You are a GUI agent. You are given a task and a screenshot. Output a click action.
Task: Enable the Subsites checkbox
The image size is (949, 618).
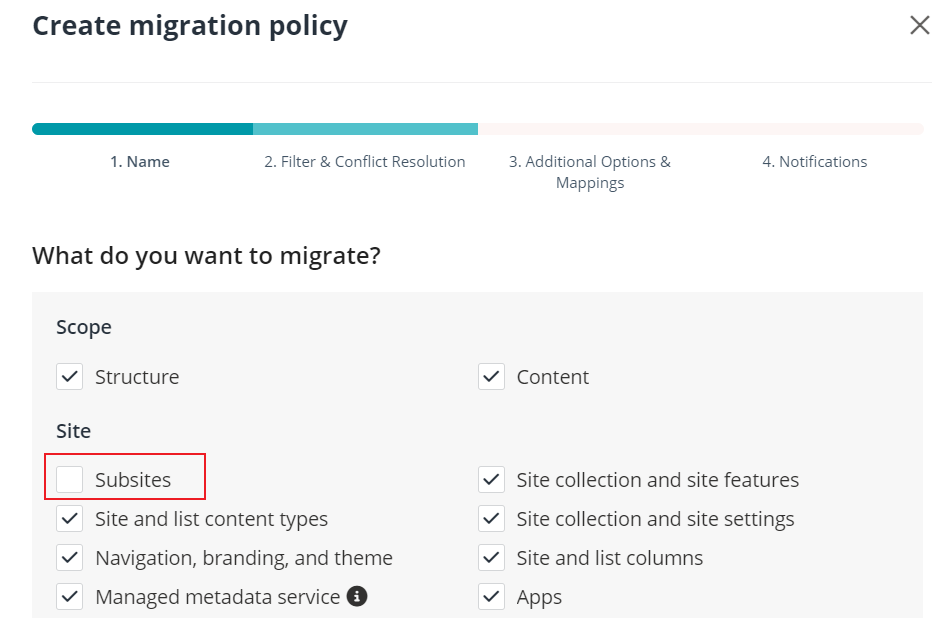pyautogui.click(x=69, y=480)
